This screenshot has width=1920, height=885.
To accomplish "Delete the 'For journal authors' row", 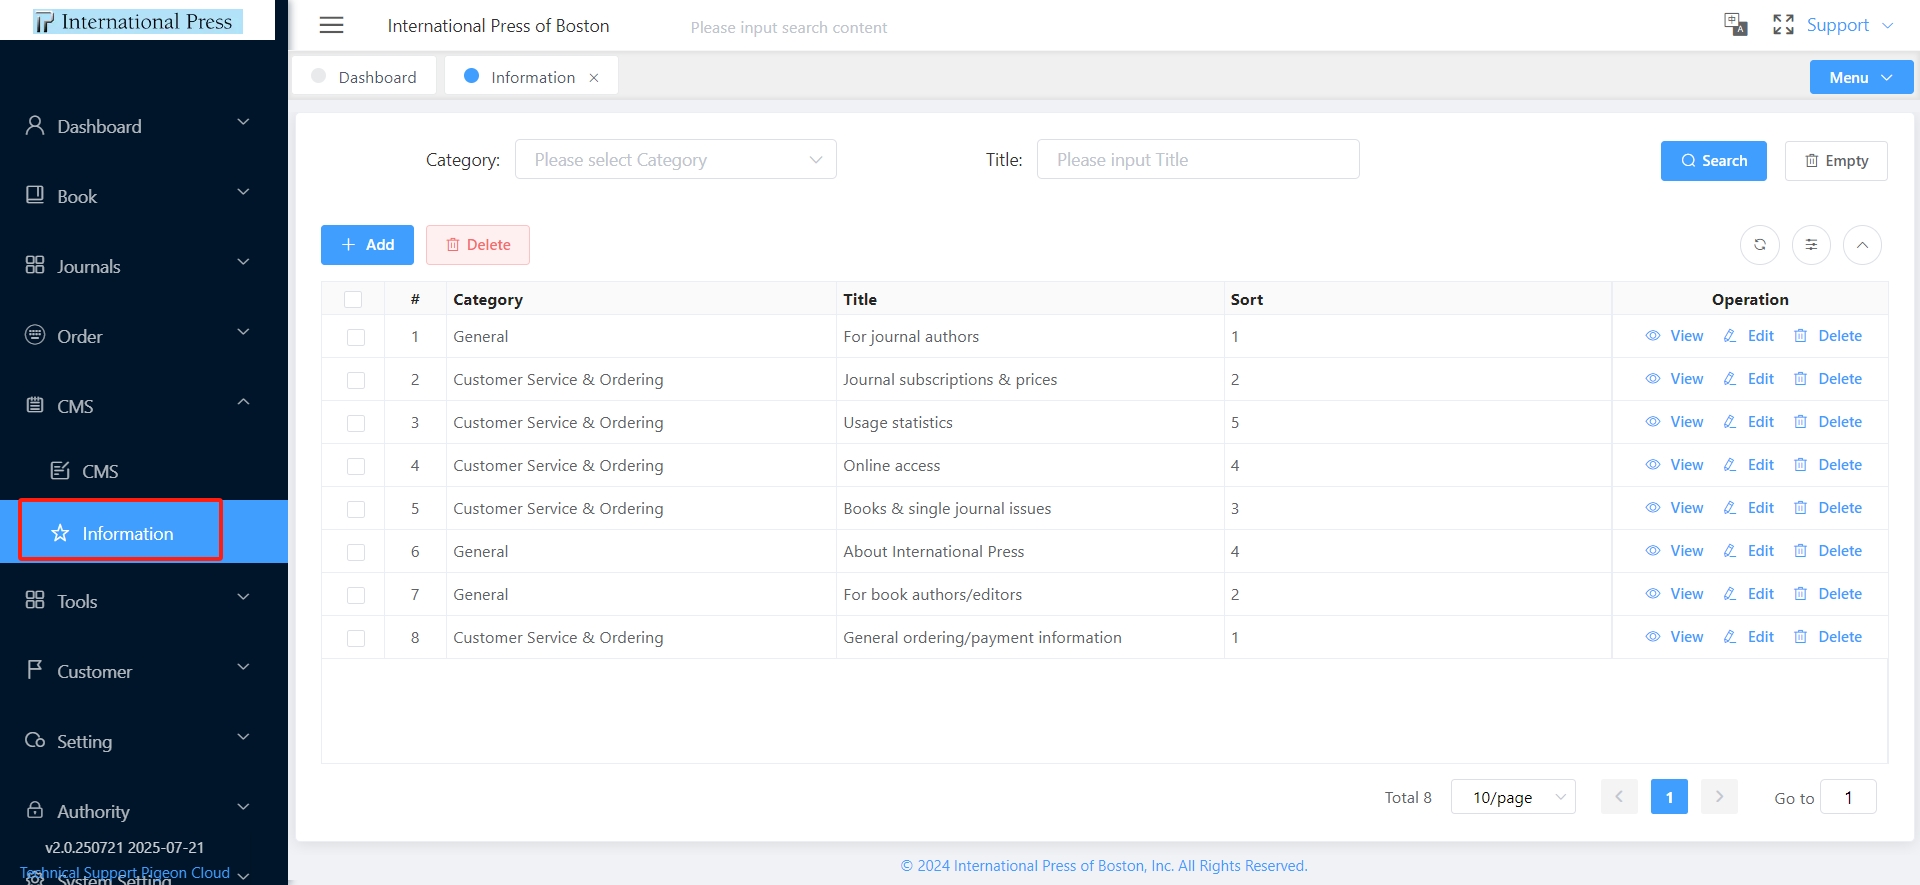I will [x=1828, y=336].
